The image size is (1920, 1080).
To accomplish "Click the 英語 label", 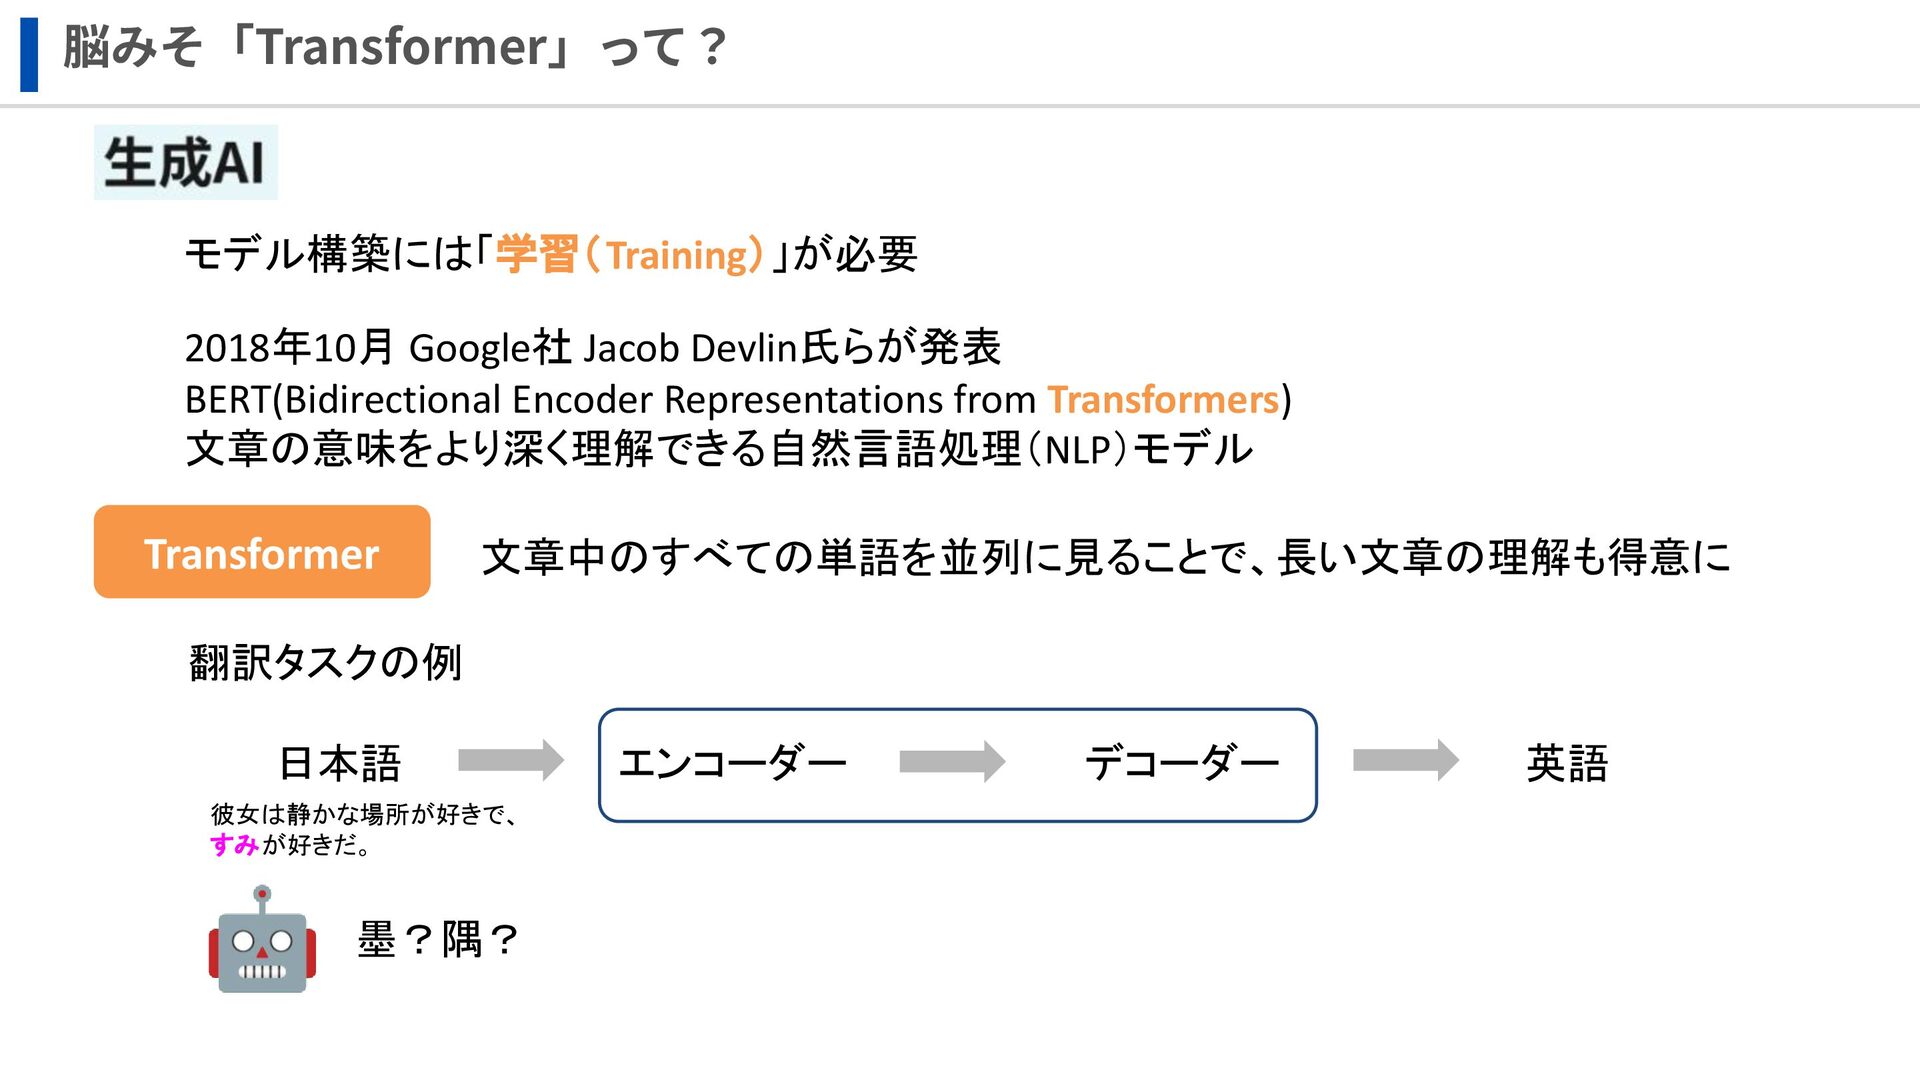I will click(x=1567, y=764).
